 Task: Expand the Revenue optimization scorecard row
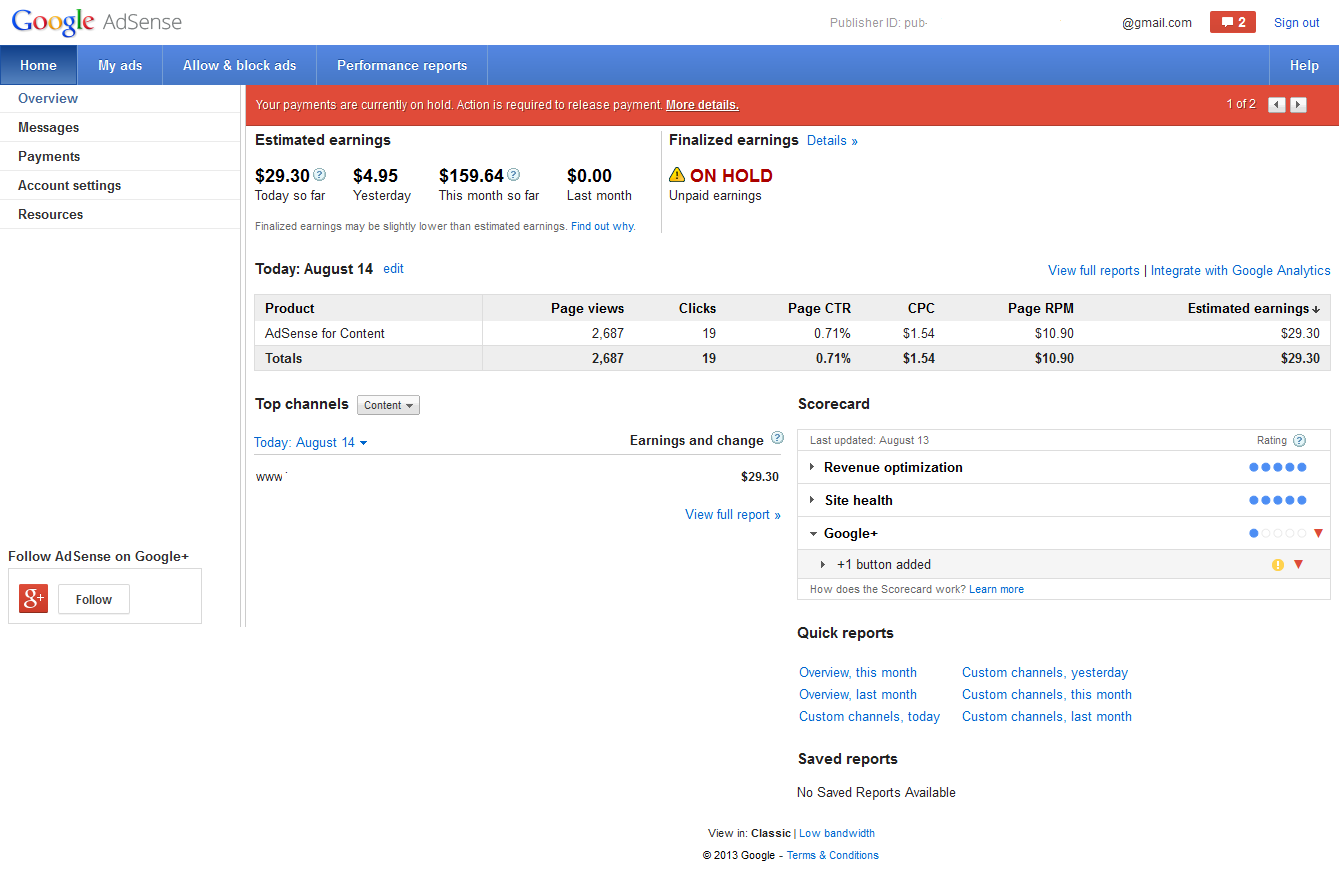point(812,467)
